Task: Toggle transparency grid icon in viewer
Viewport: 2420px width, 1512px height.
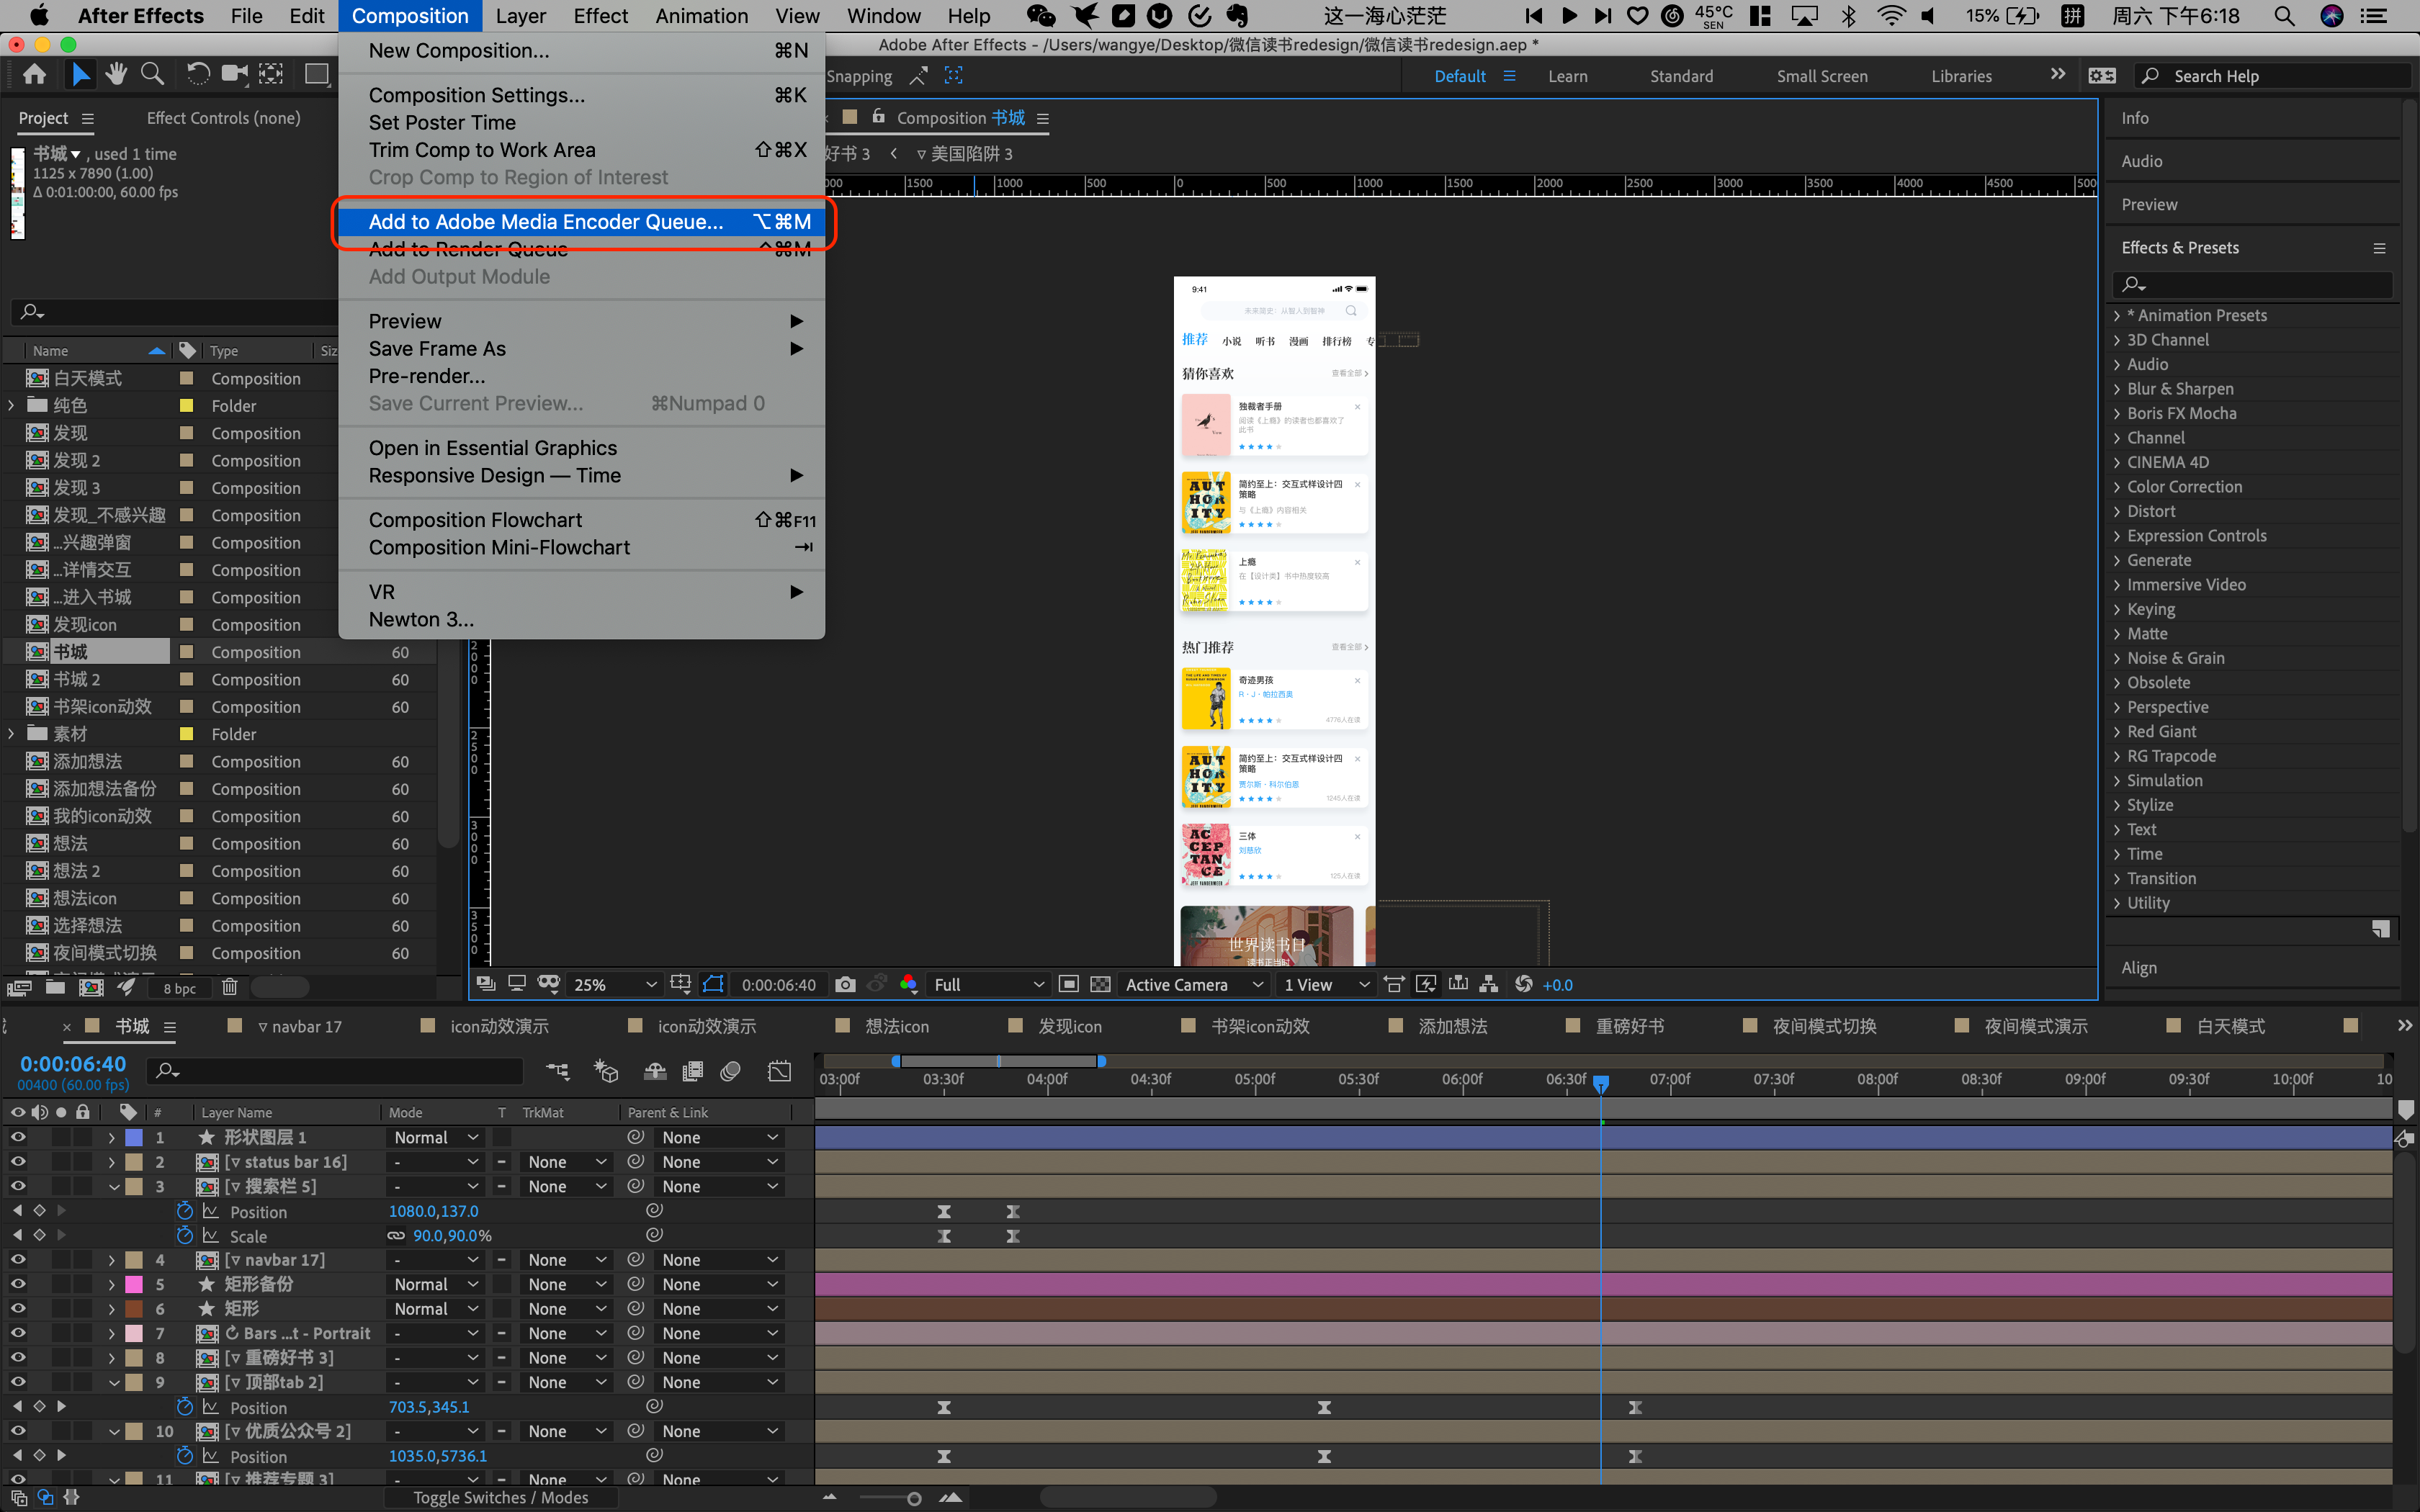Action: 1100,985
